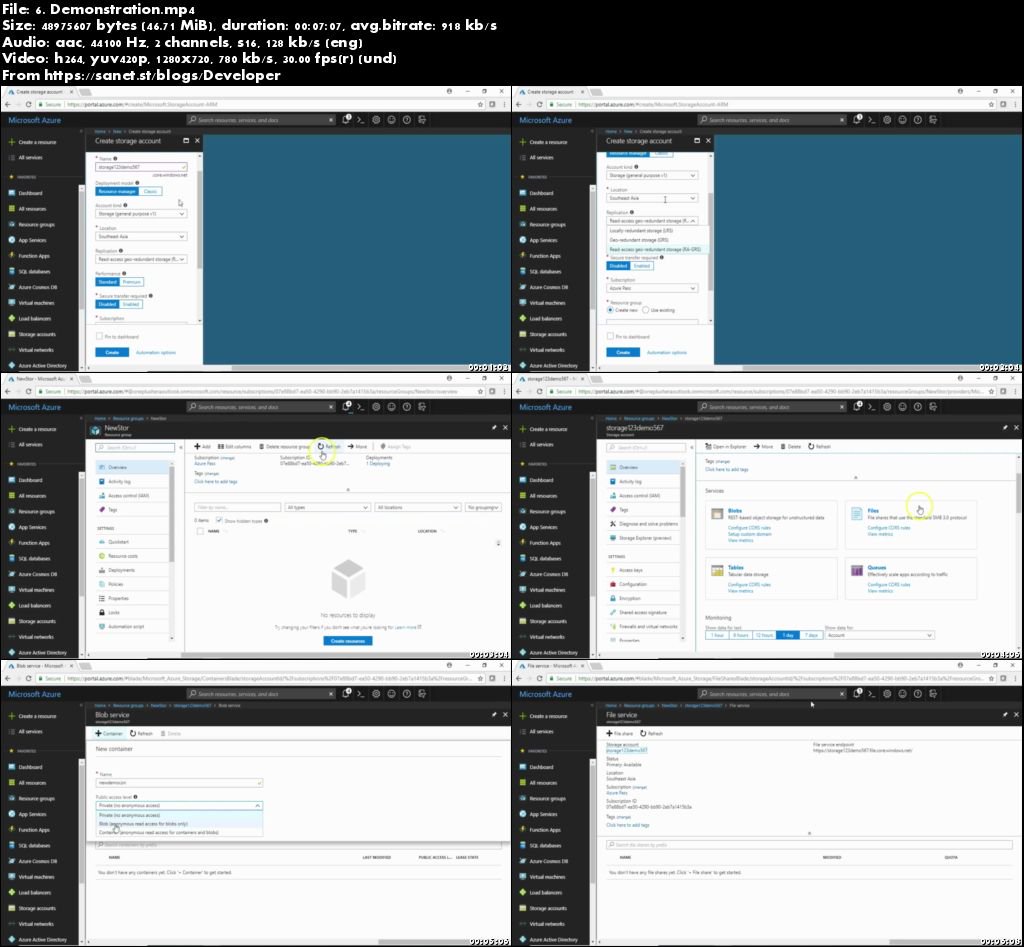The image size is (1024, 947).
Task: Choose Container anonymous read access option in New container
Action: point(179,833)
